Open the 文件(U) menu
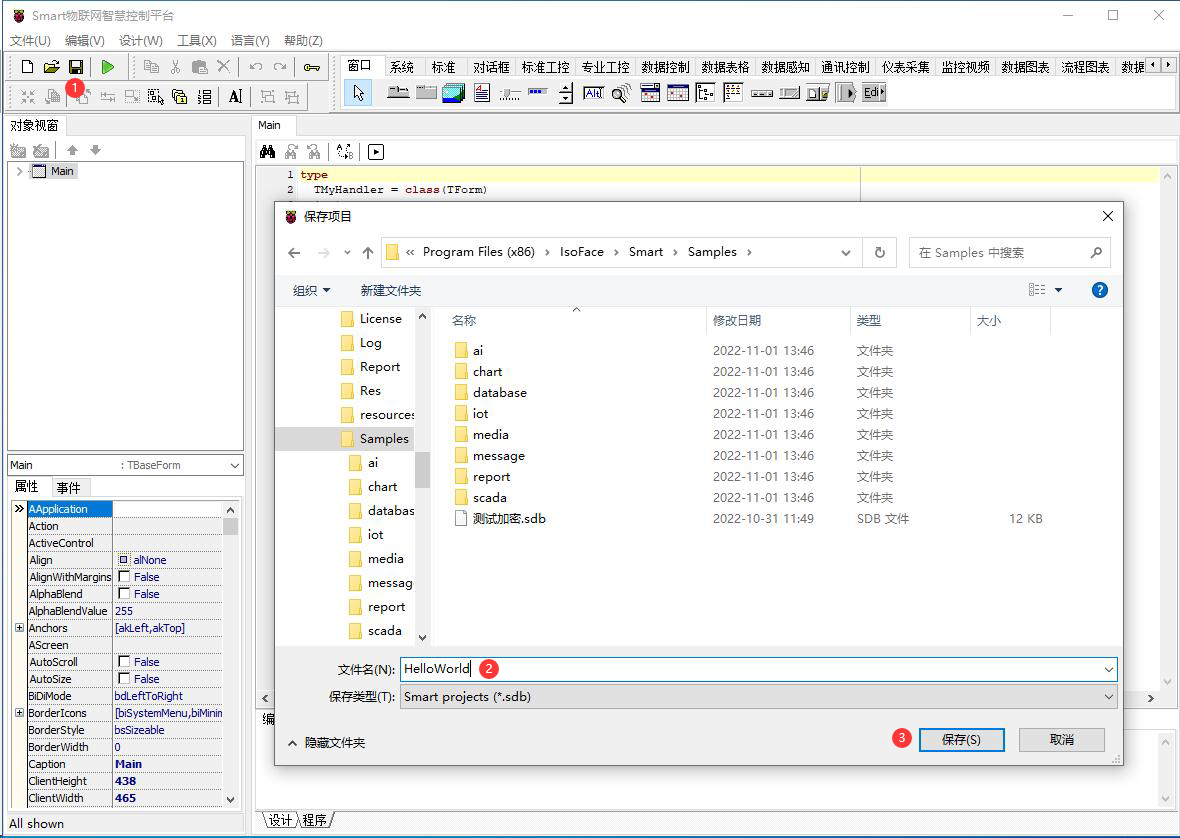 click(x=30, y=41)
